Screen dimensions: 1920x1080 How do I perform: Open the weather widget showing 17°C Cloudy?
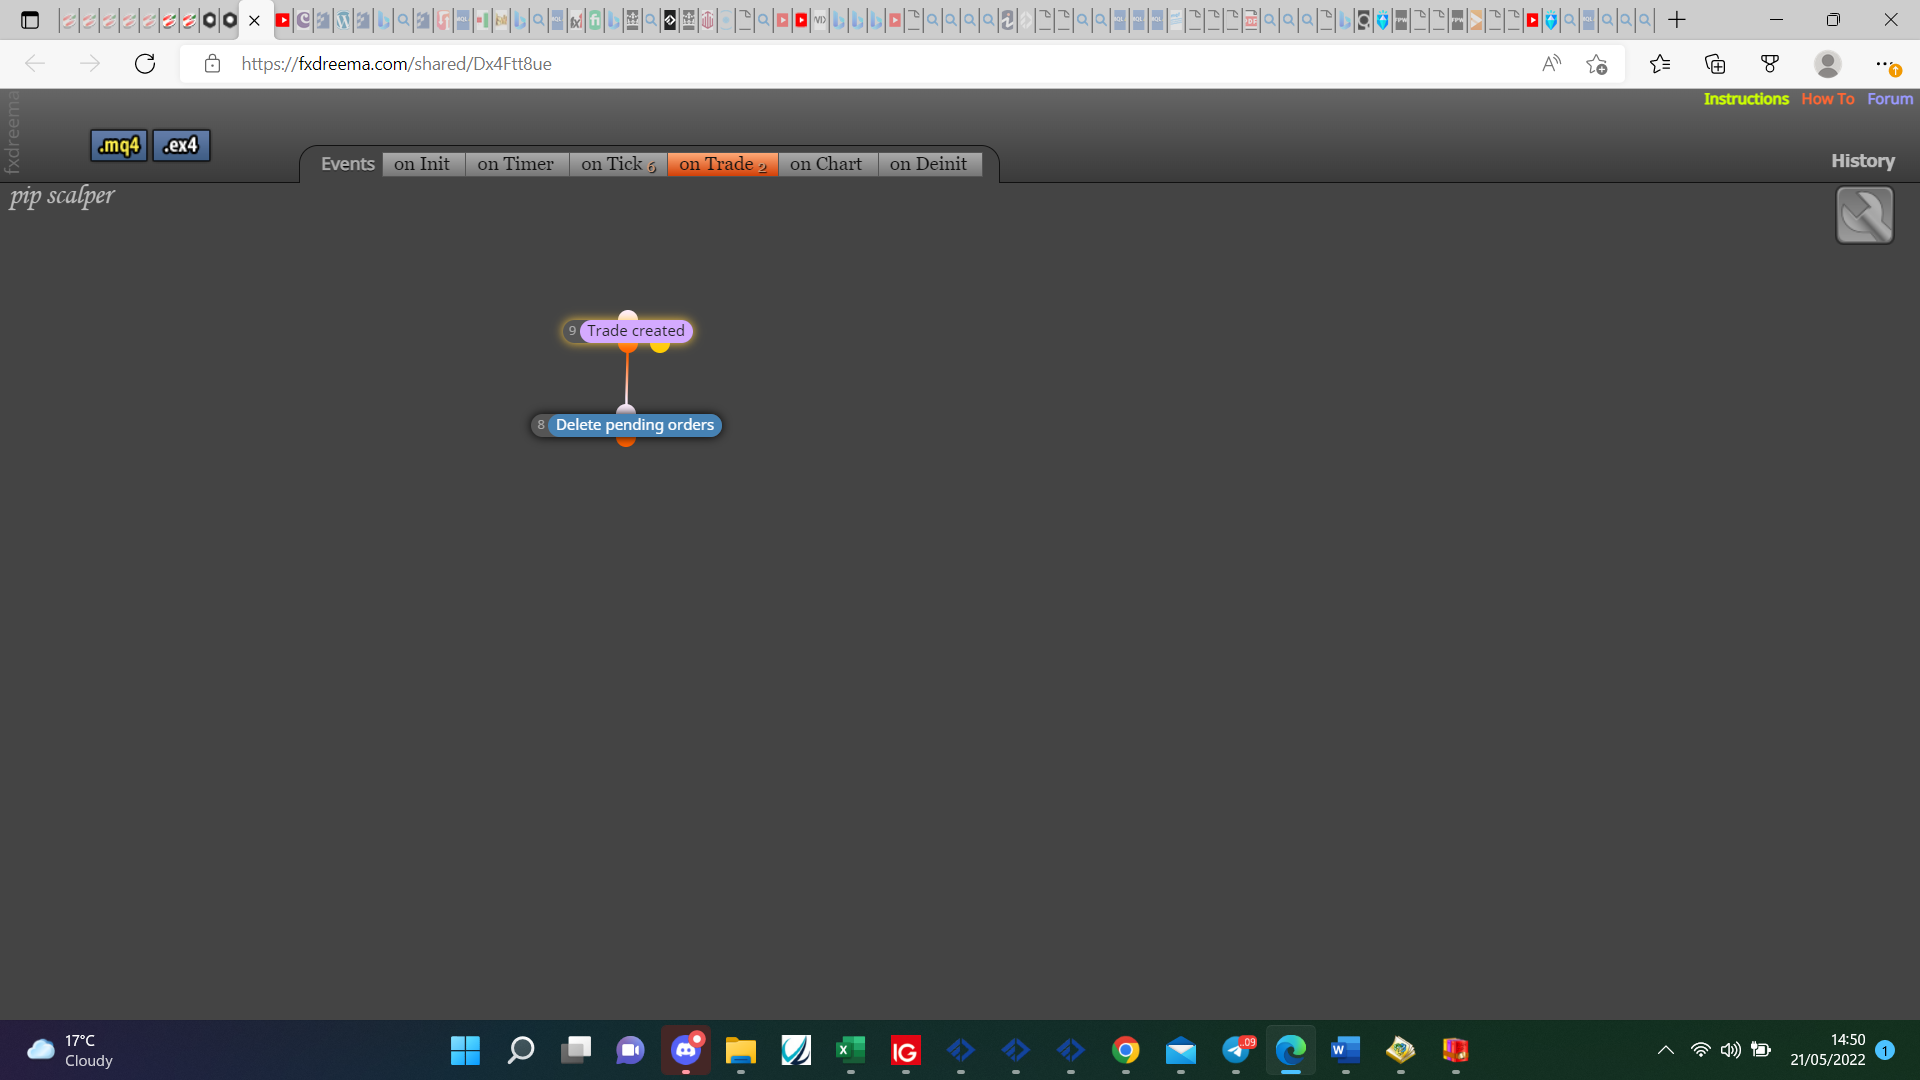coord(70,1050)
